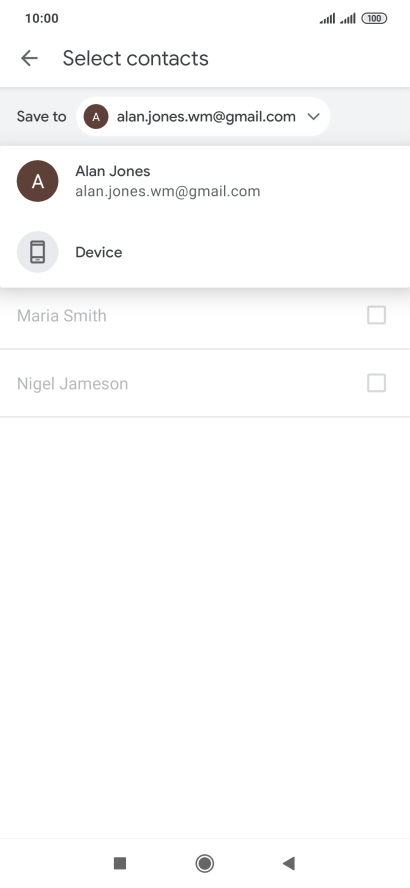Check the Nigel Jameson checkbox
Viewport: 410px width, 888px height.
[377, 383]
